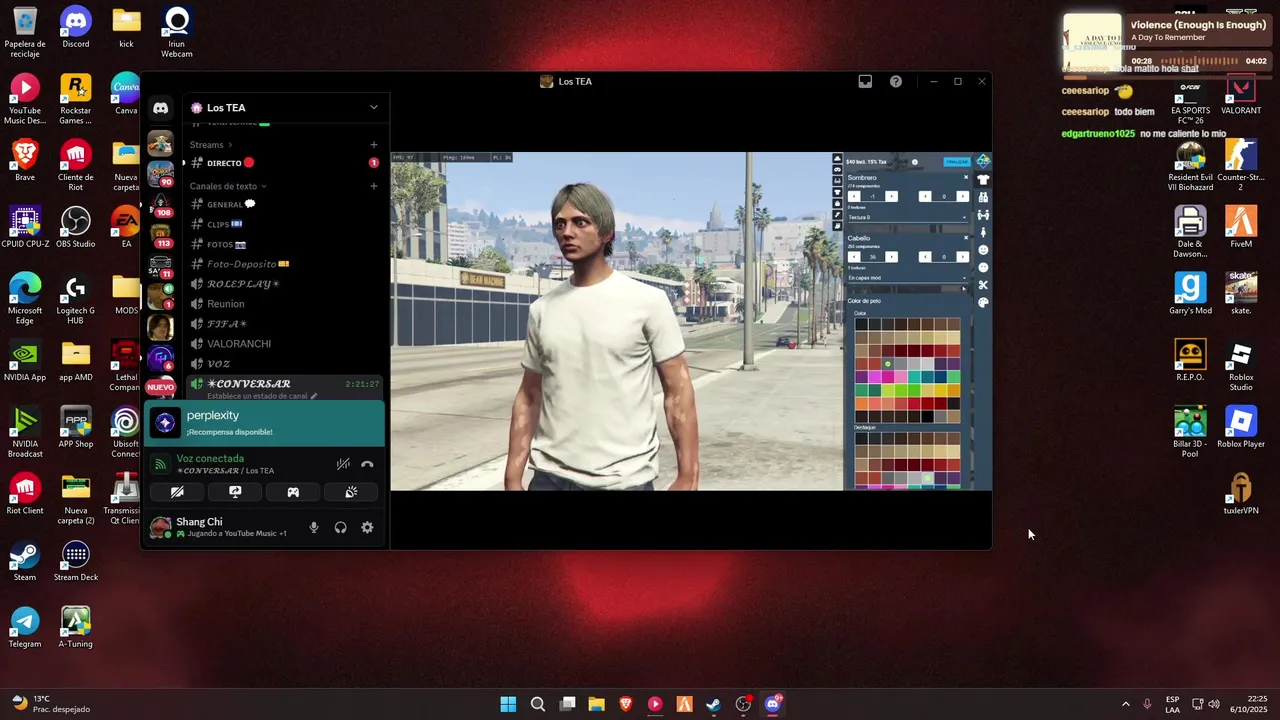Screen dimensions: 1280x720
Task: Share your screen from voice panel
Action: (x=235, y=492)
